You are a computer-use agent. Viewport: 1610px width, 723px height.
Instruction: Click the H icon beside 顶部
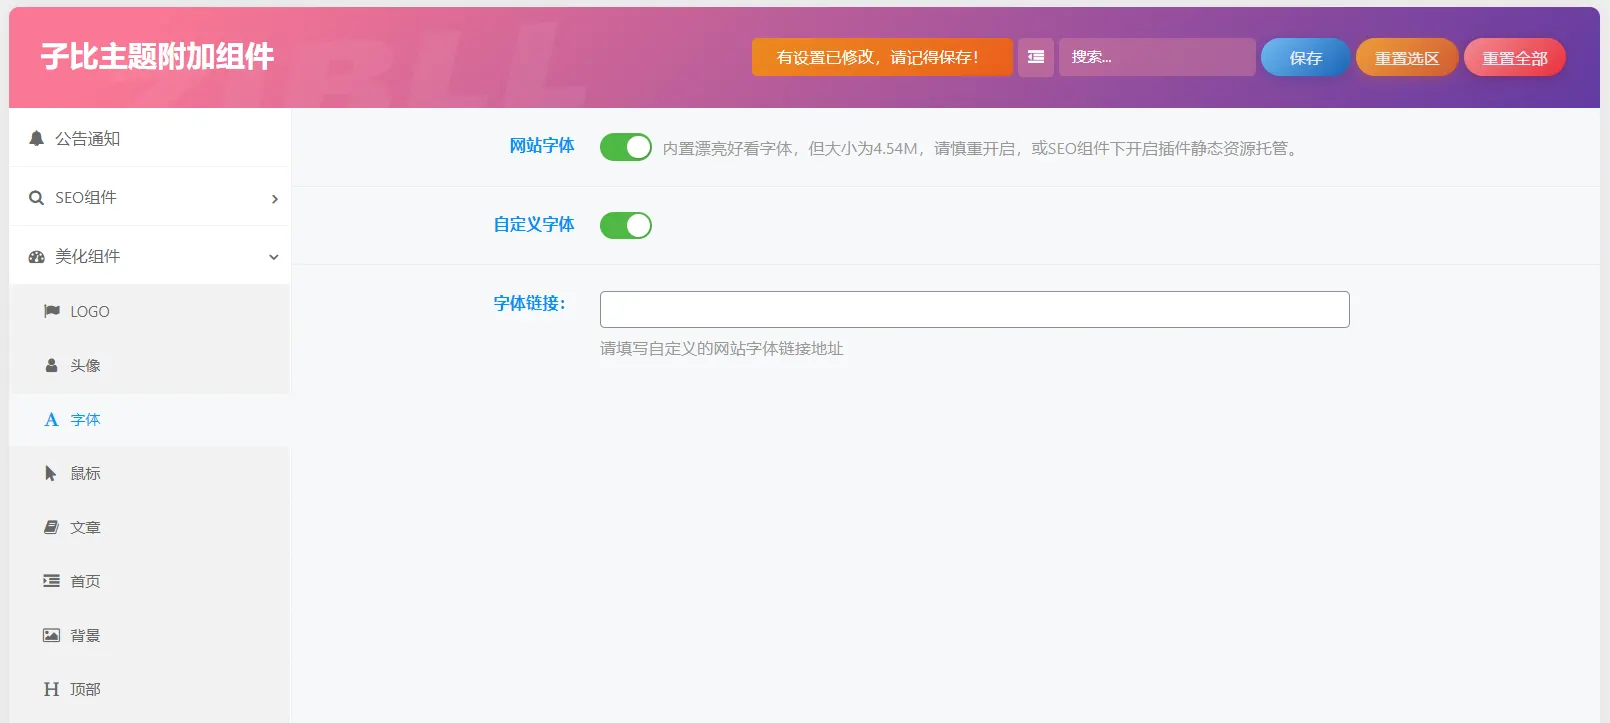tap(51, 689)
